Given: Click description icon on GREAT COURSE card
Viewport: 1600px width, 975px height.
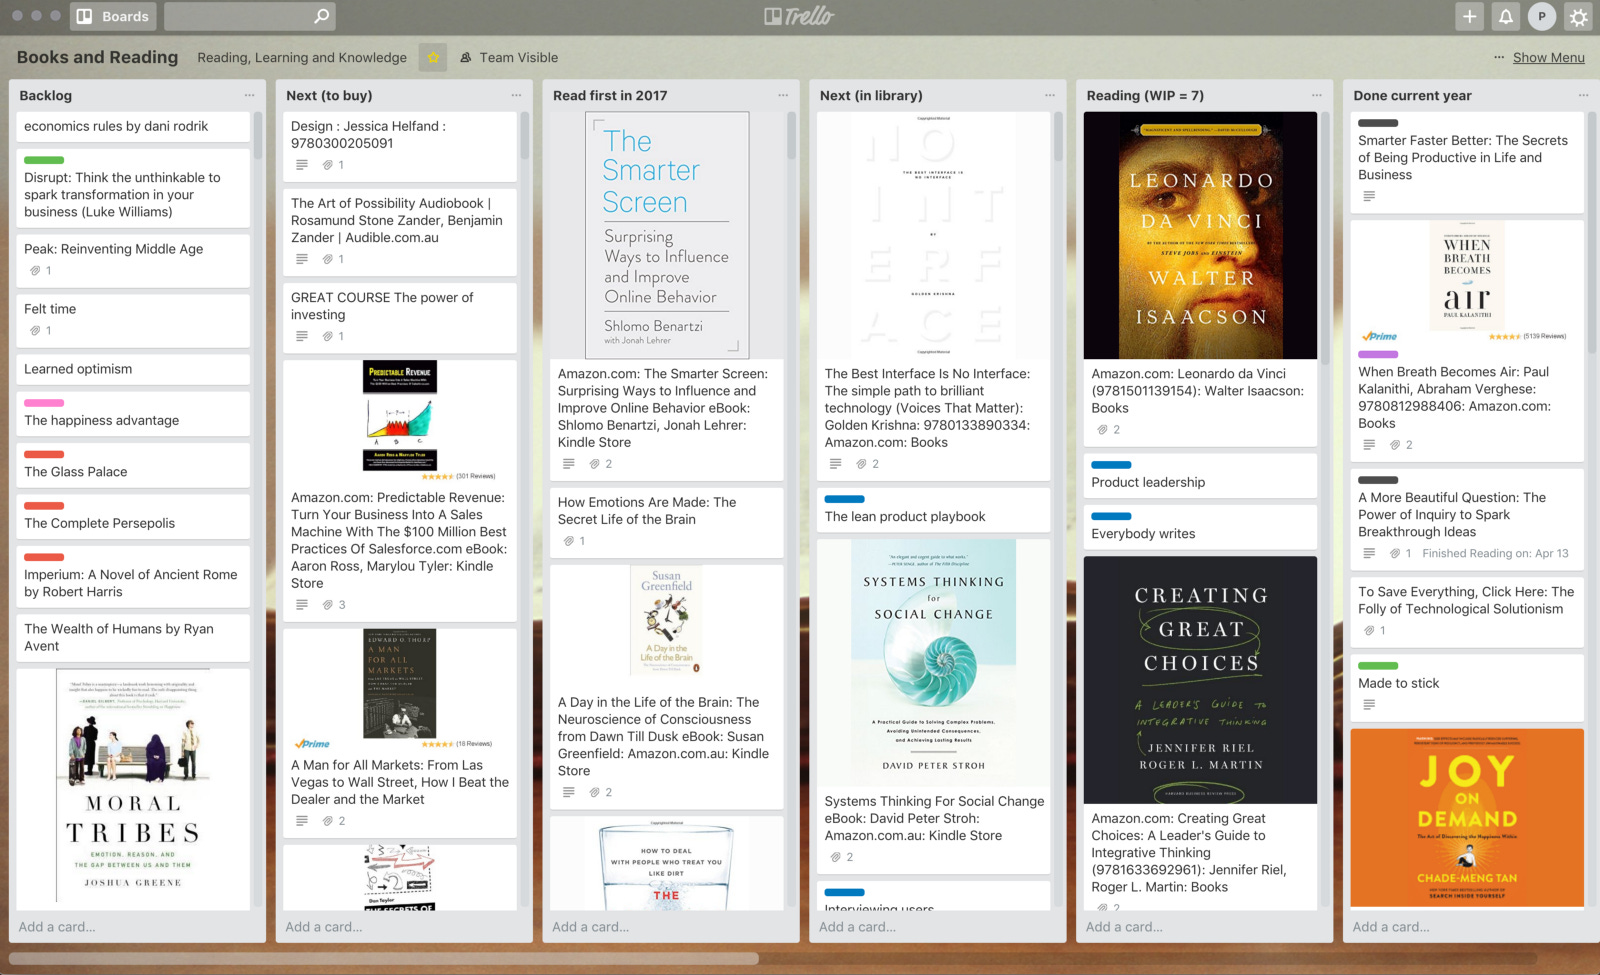Looking at the screenshot, I should [x=302, y=336].
